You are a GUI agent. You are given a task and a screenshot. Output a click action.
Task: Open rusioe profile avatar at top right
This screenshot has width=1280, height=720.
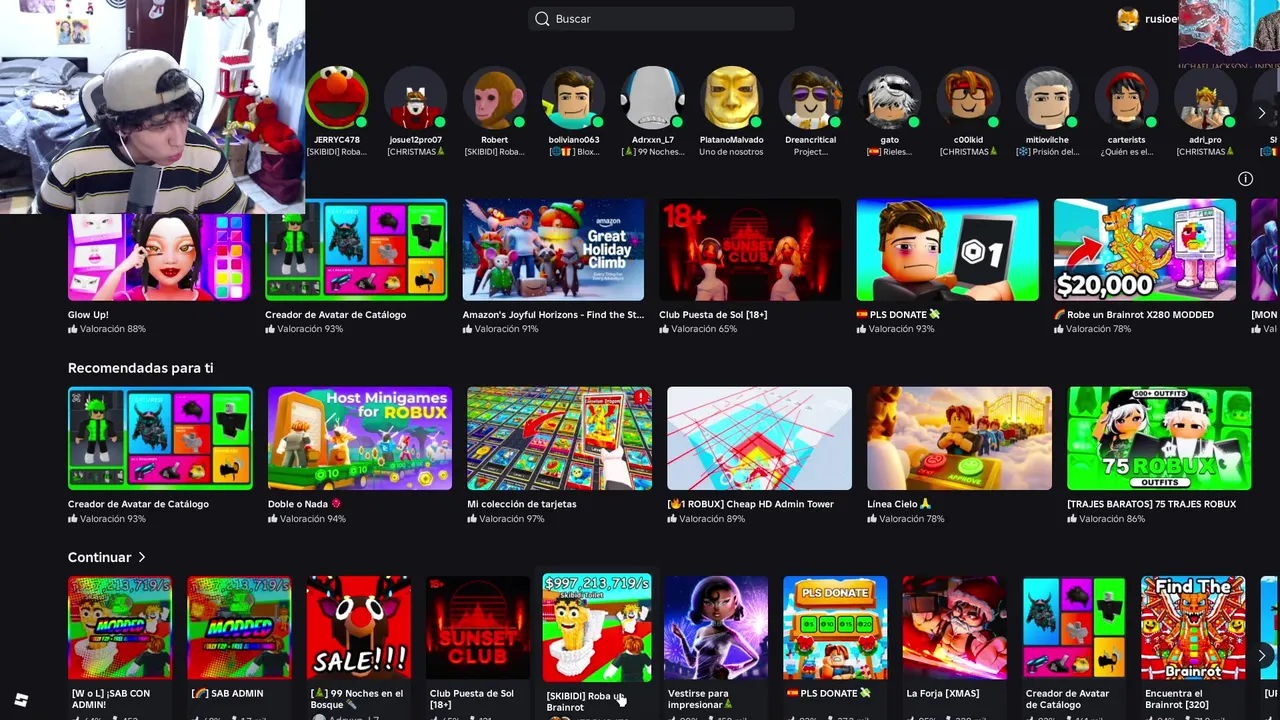(1128, 19)
